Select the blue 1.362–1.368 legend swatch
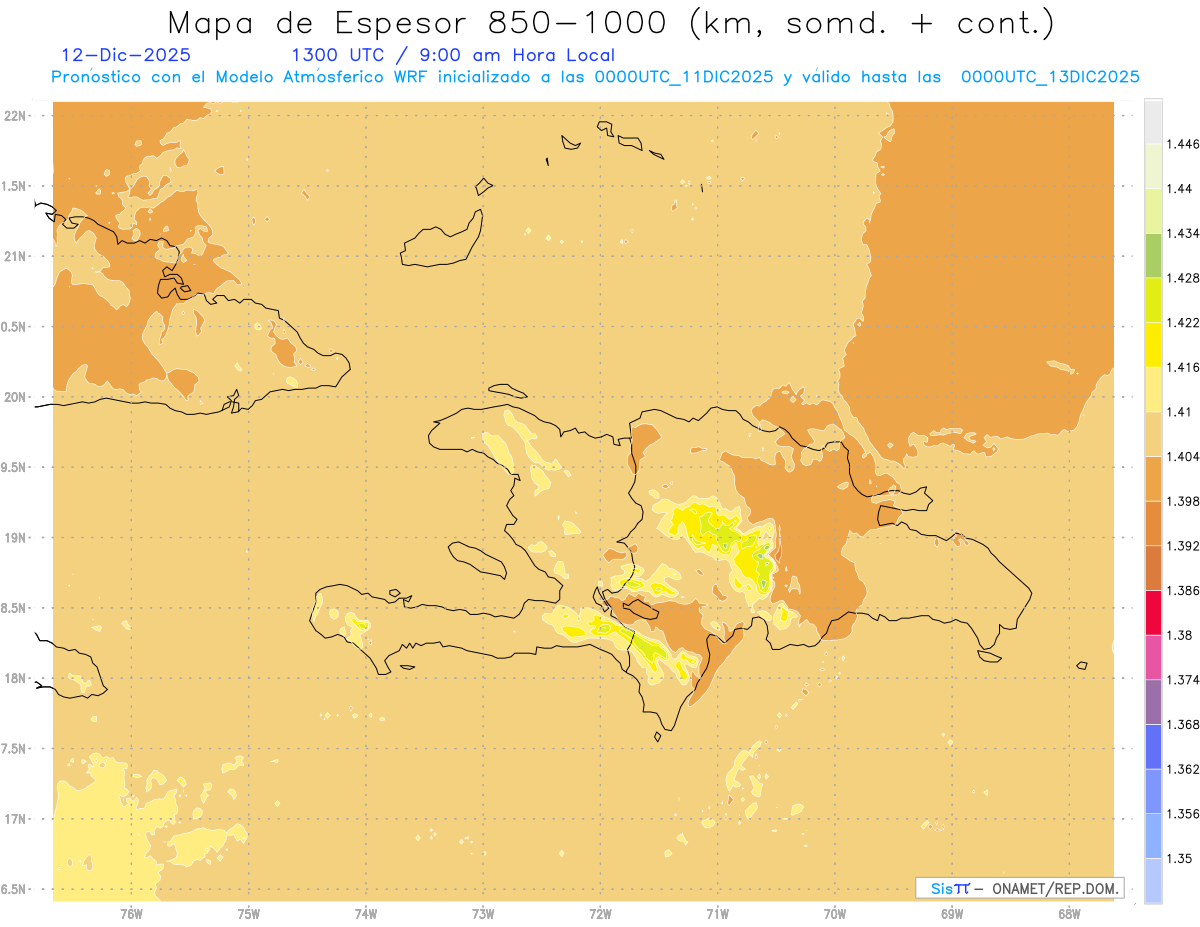The image size is (1200, 927). (1153, 747)
